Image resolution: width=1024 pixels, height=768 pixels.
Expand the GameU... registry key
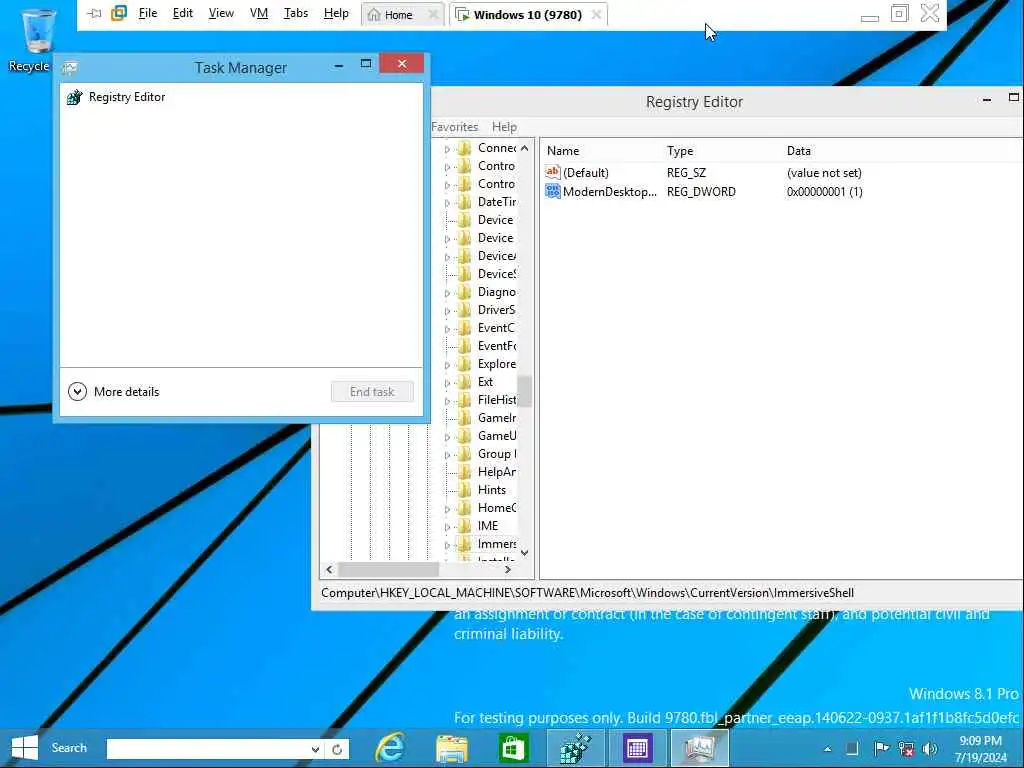447,437
